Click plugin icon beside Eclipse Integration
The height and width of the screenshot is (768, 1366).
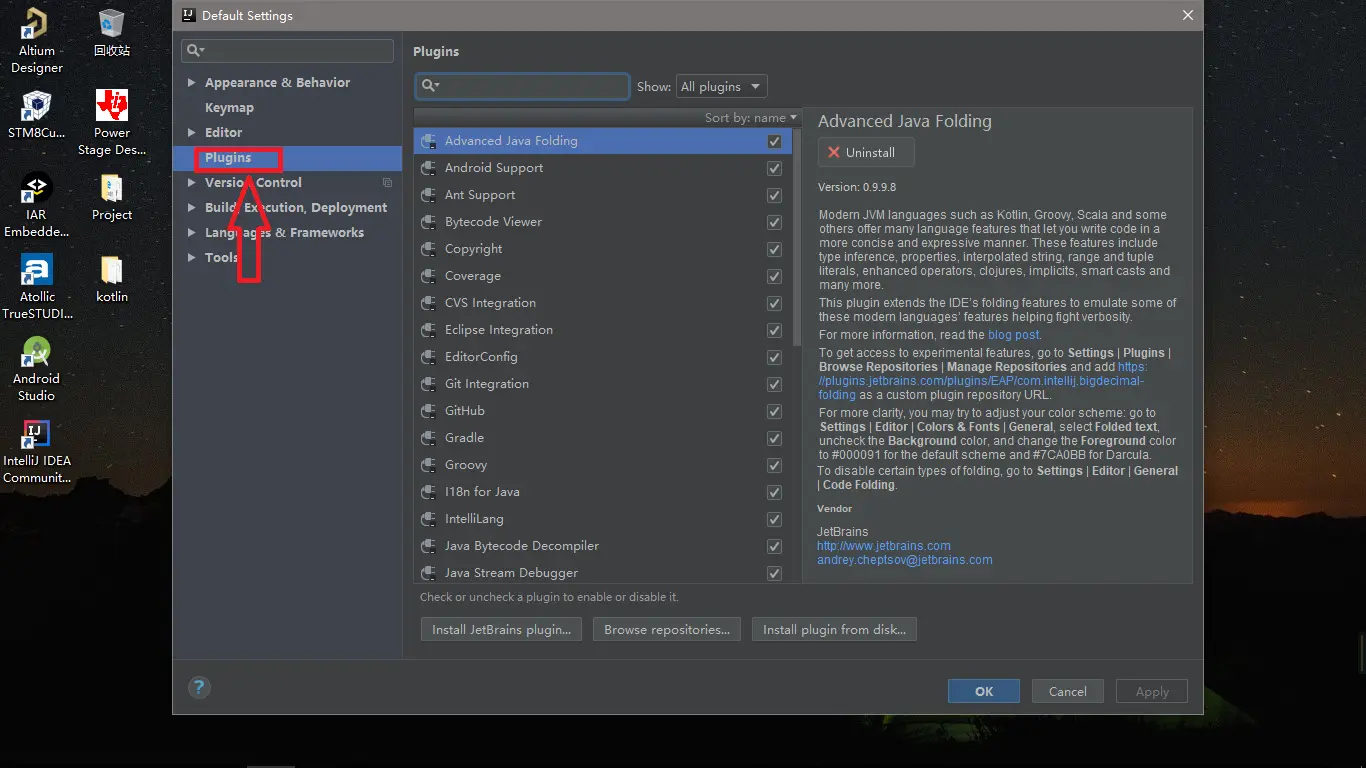pyautogui.click(x=428, y=330)
